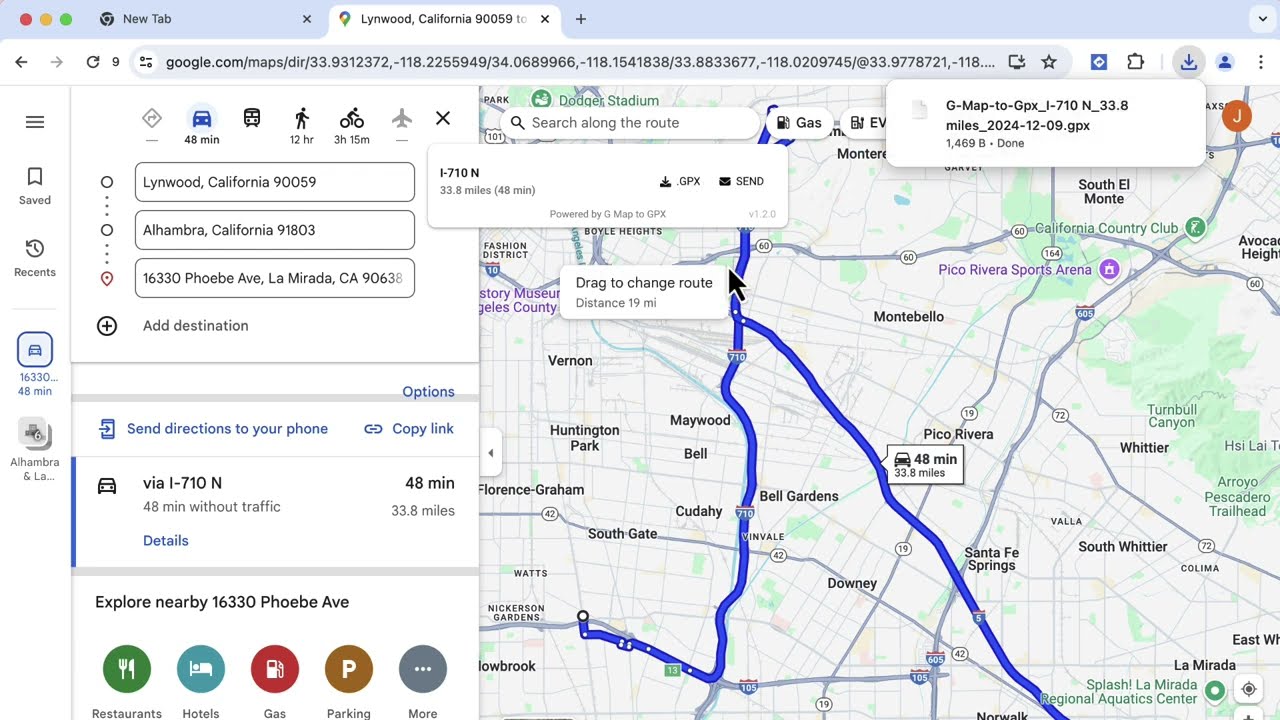The image size is (1280, 720).
Task: Click the Dodger Stadium map marker
Action: 541,99
